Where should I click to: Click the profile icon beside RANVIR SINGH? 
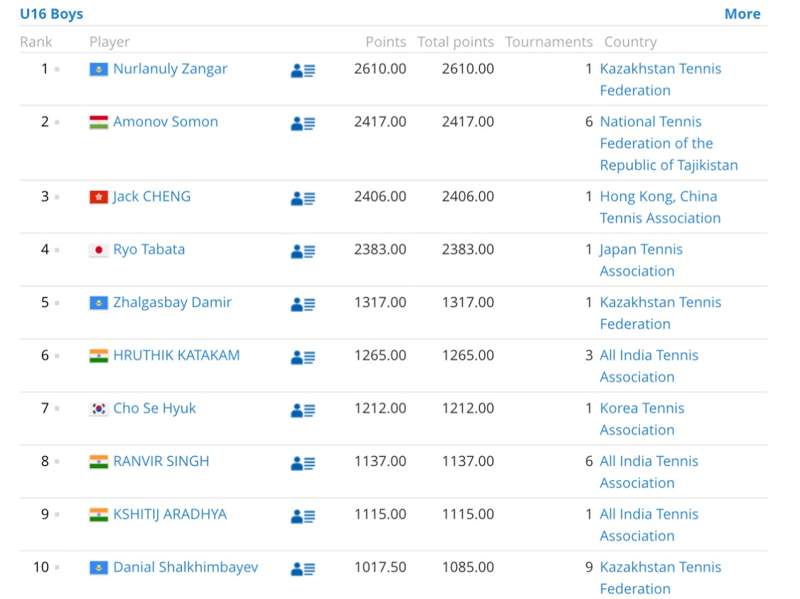tap(303, 463)
